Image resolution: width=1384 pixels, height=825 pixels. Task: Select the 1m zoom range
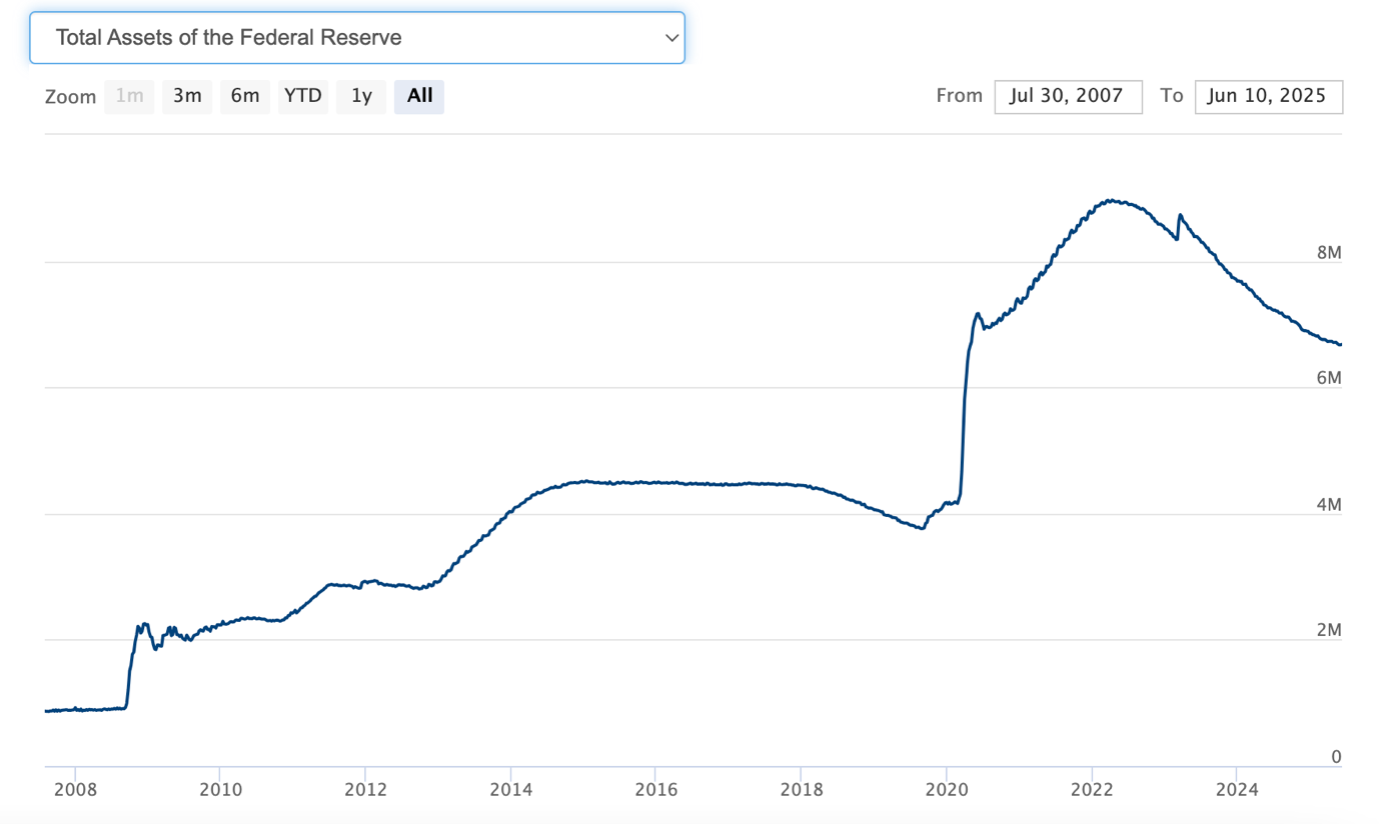pos(129,96)
